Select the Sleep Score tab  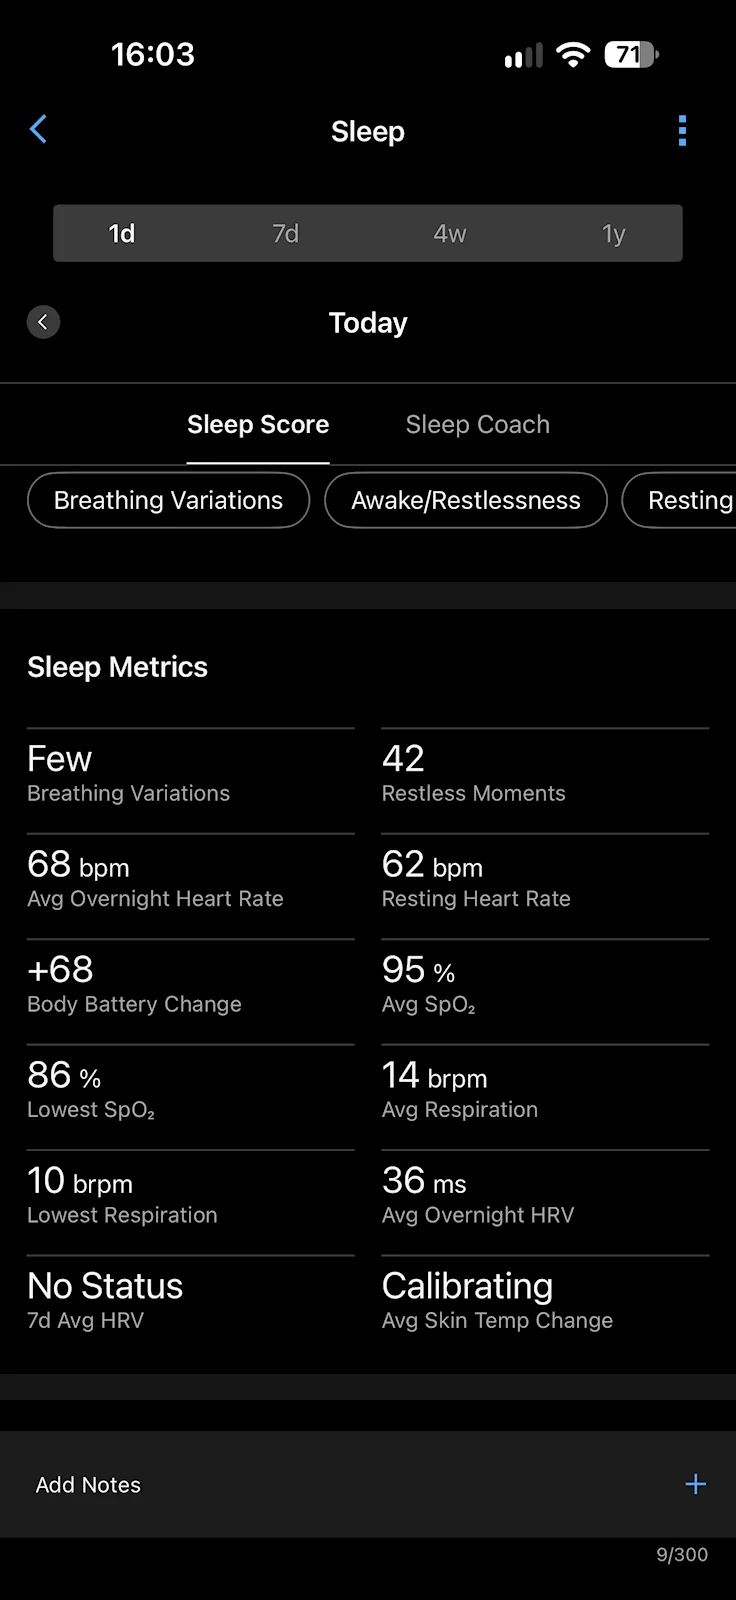point(258,424)
